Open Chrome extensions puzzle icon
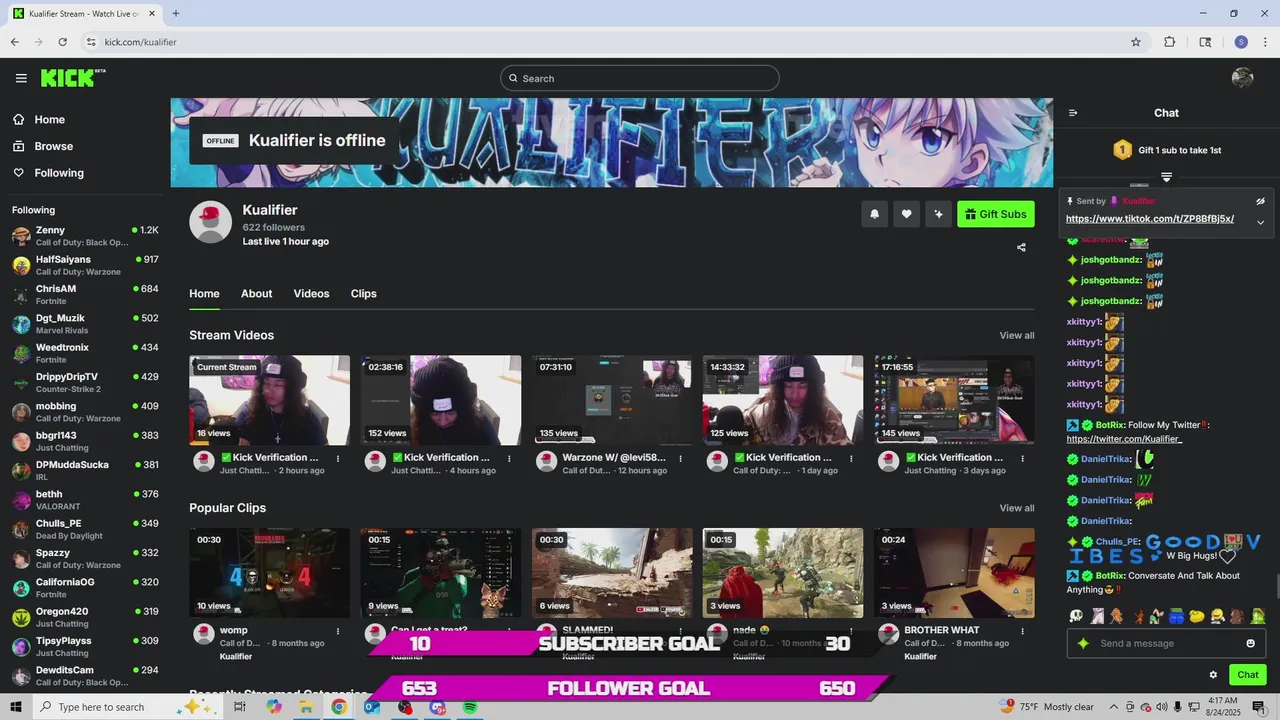This screenshot has height=720, width=1280. coord(1170,42)
